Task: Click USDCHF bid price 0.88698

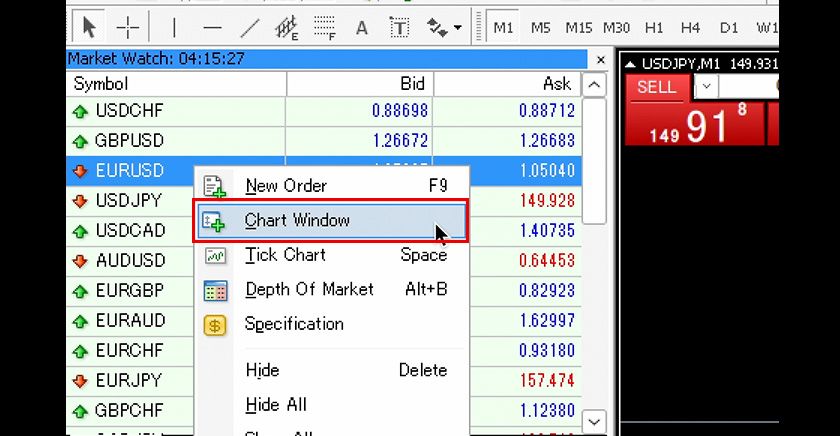Action: 400,111
